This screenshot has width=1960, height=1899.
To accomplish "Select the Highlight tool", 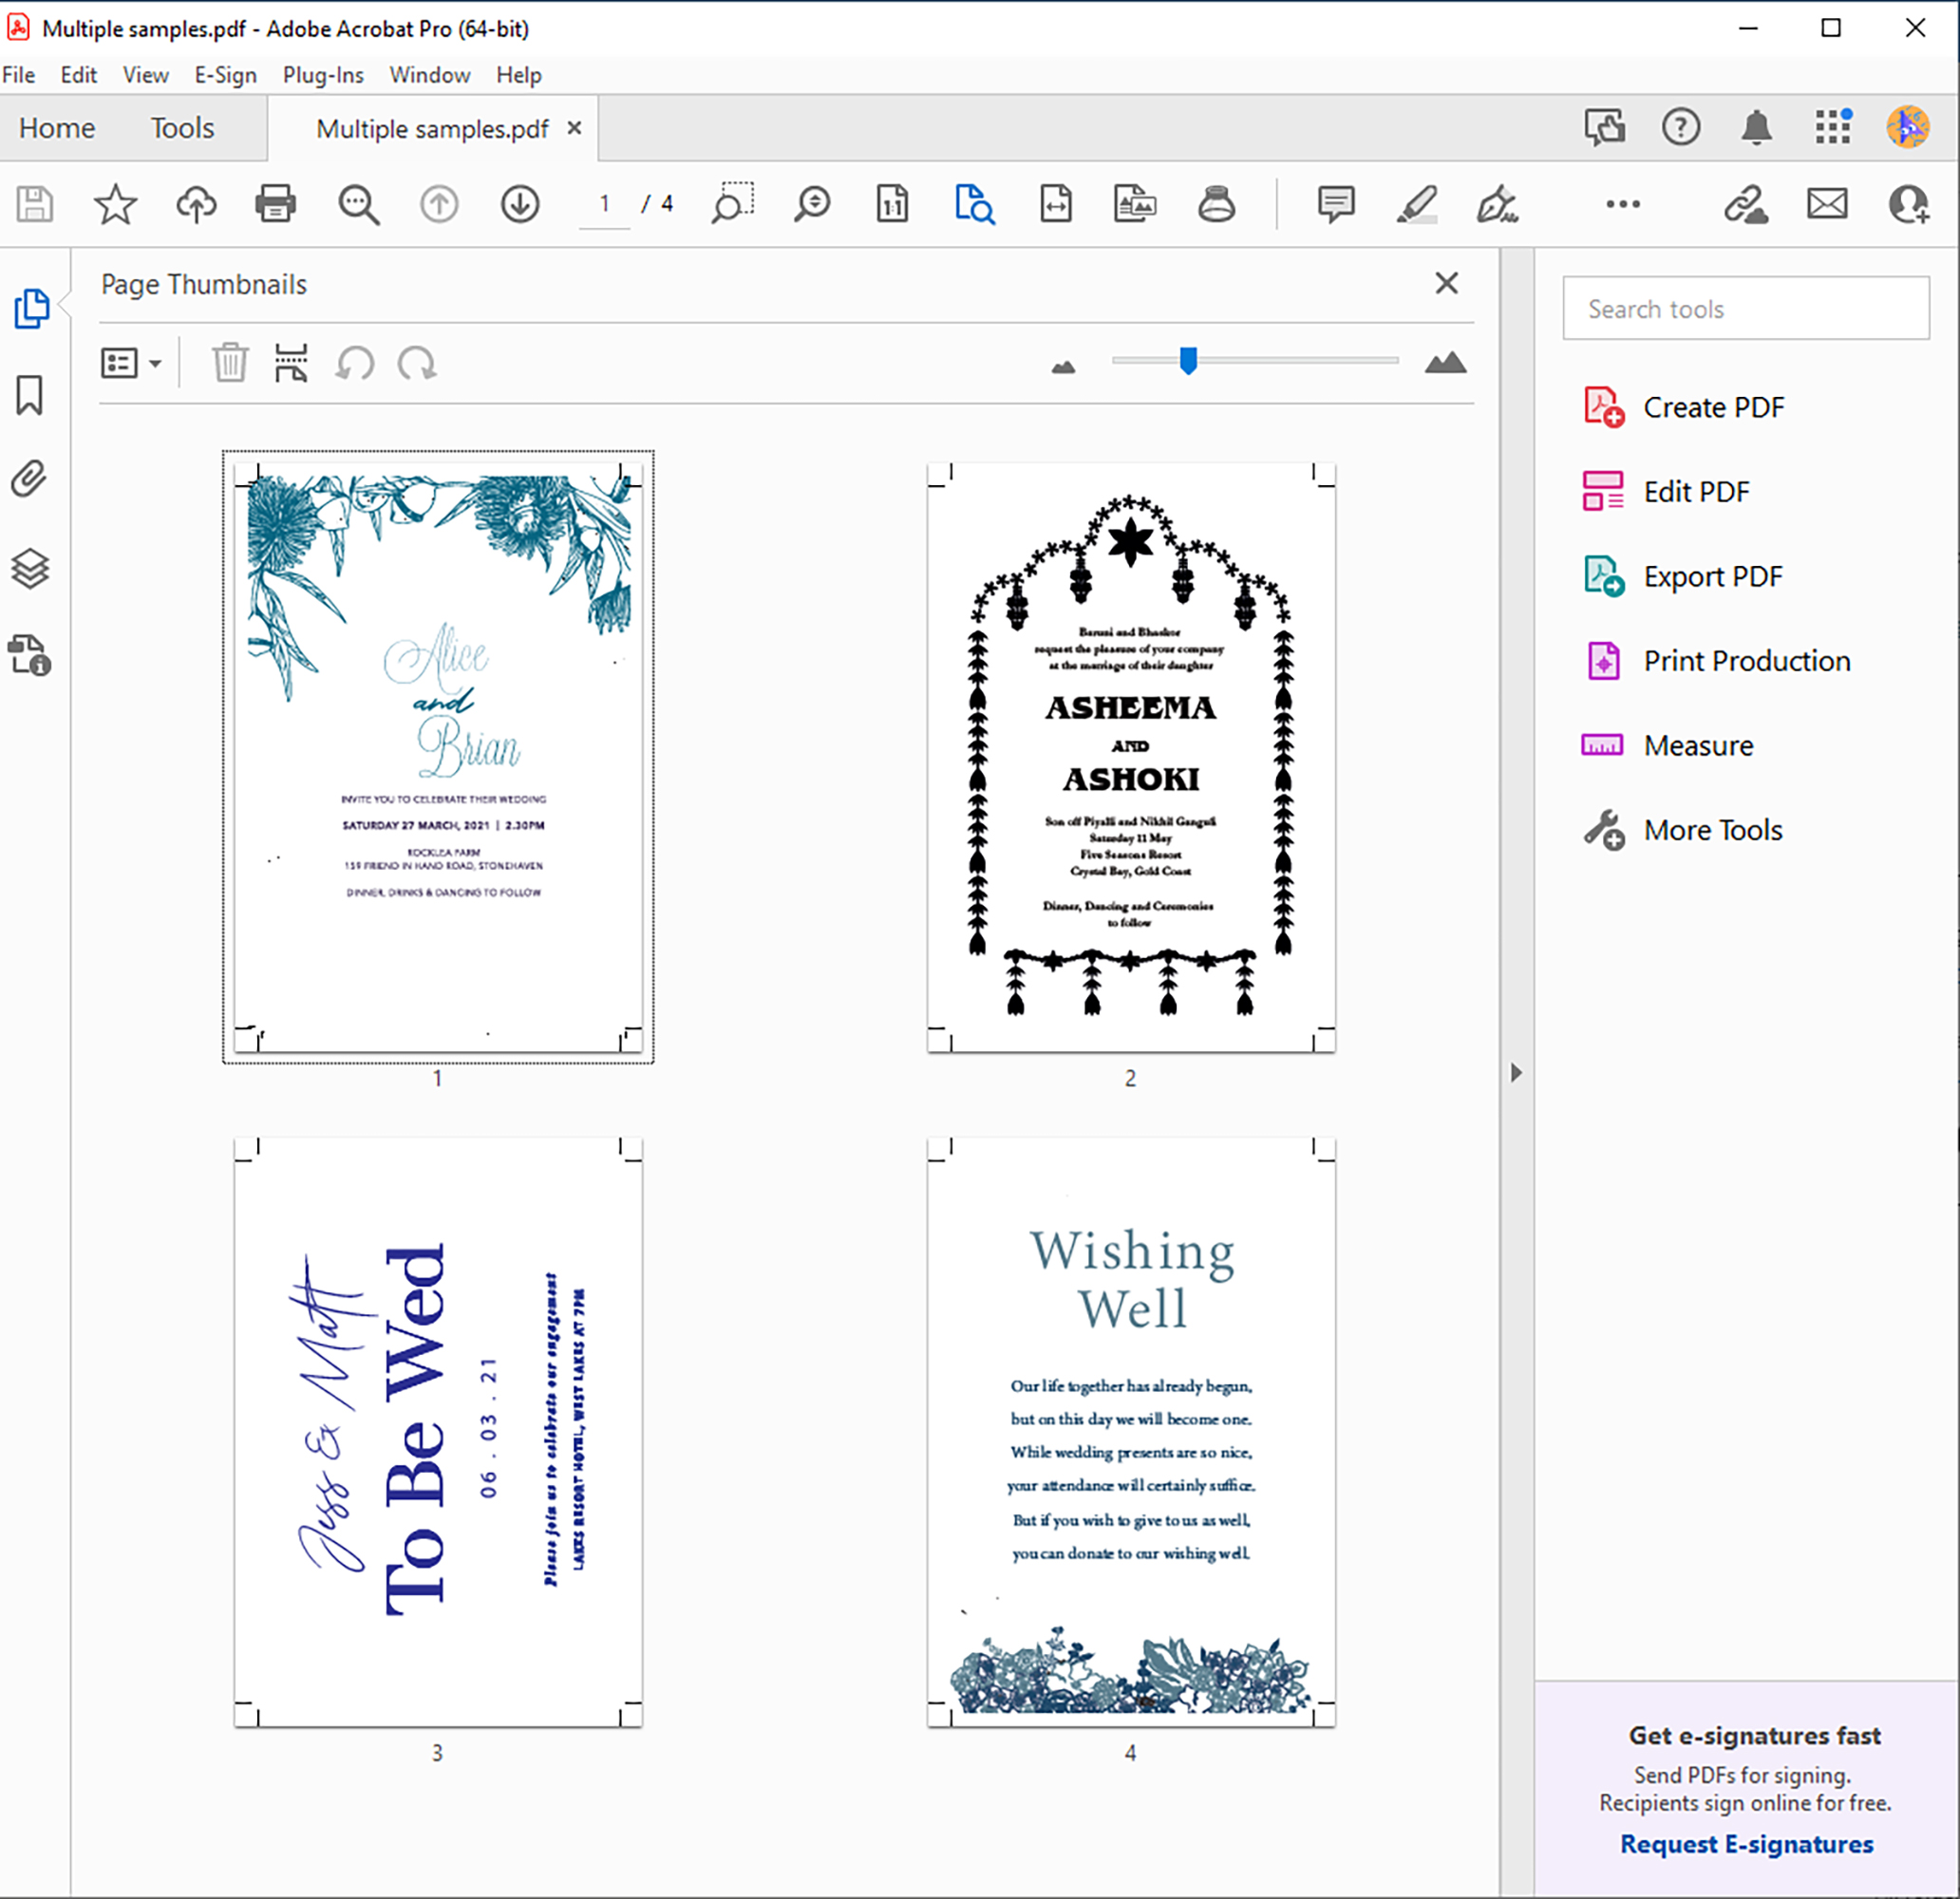I will [1416, 204].
